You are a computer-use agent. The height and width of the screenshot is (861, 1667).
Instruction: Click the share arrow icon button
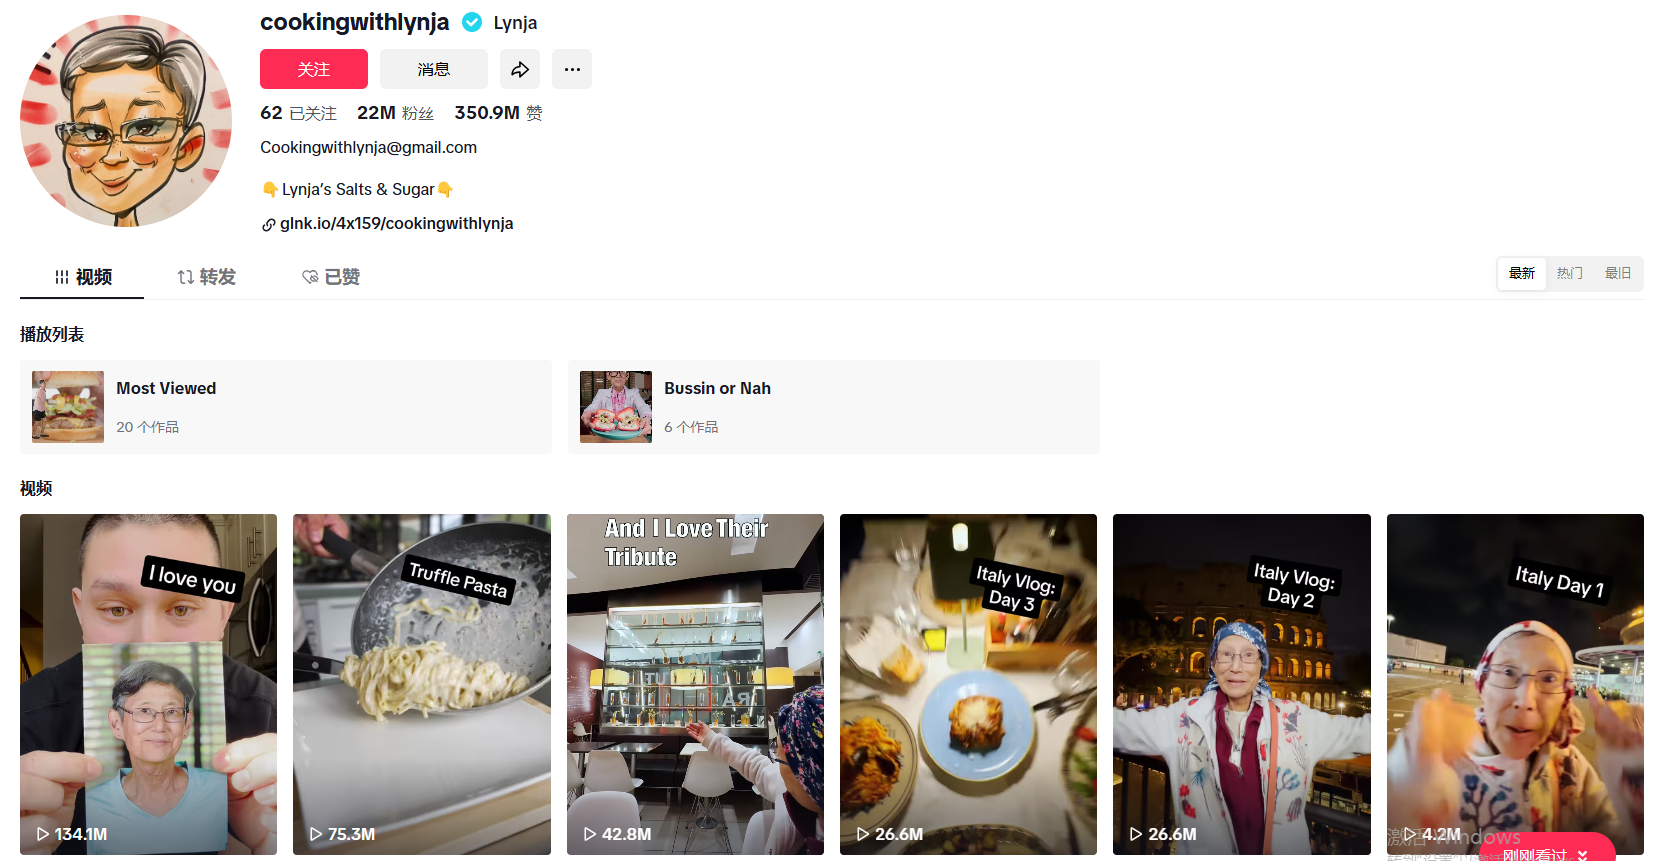pos(520,69)
